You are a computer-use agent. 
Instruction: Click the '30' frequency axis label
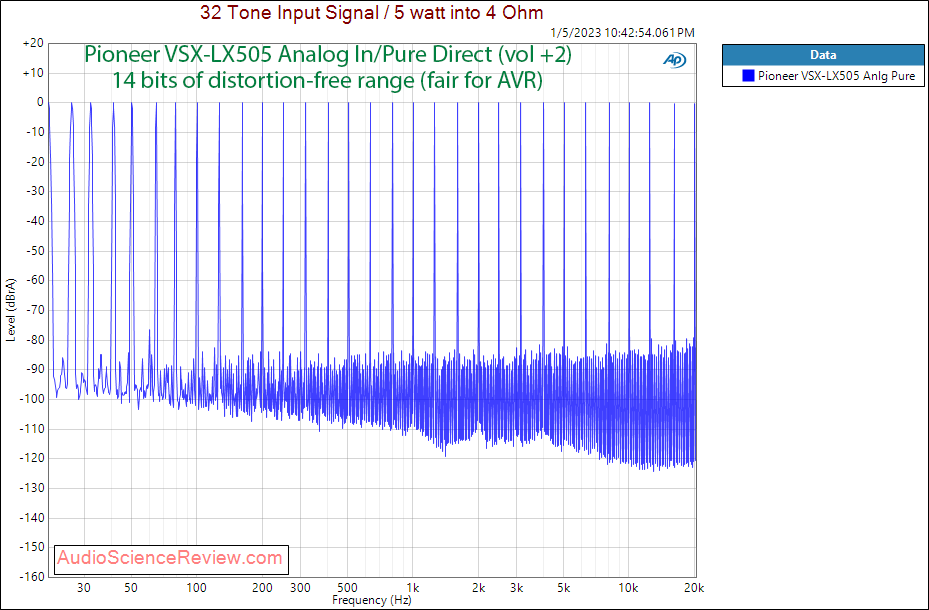84,588
